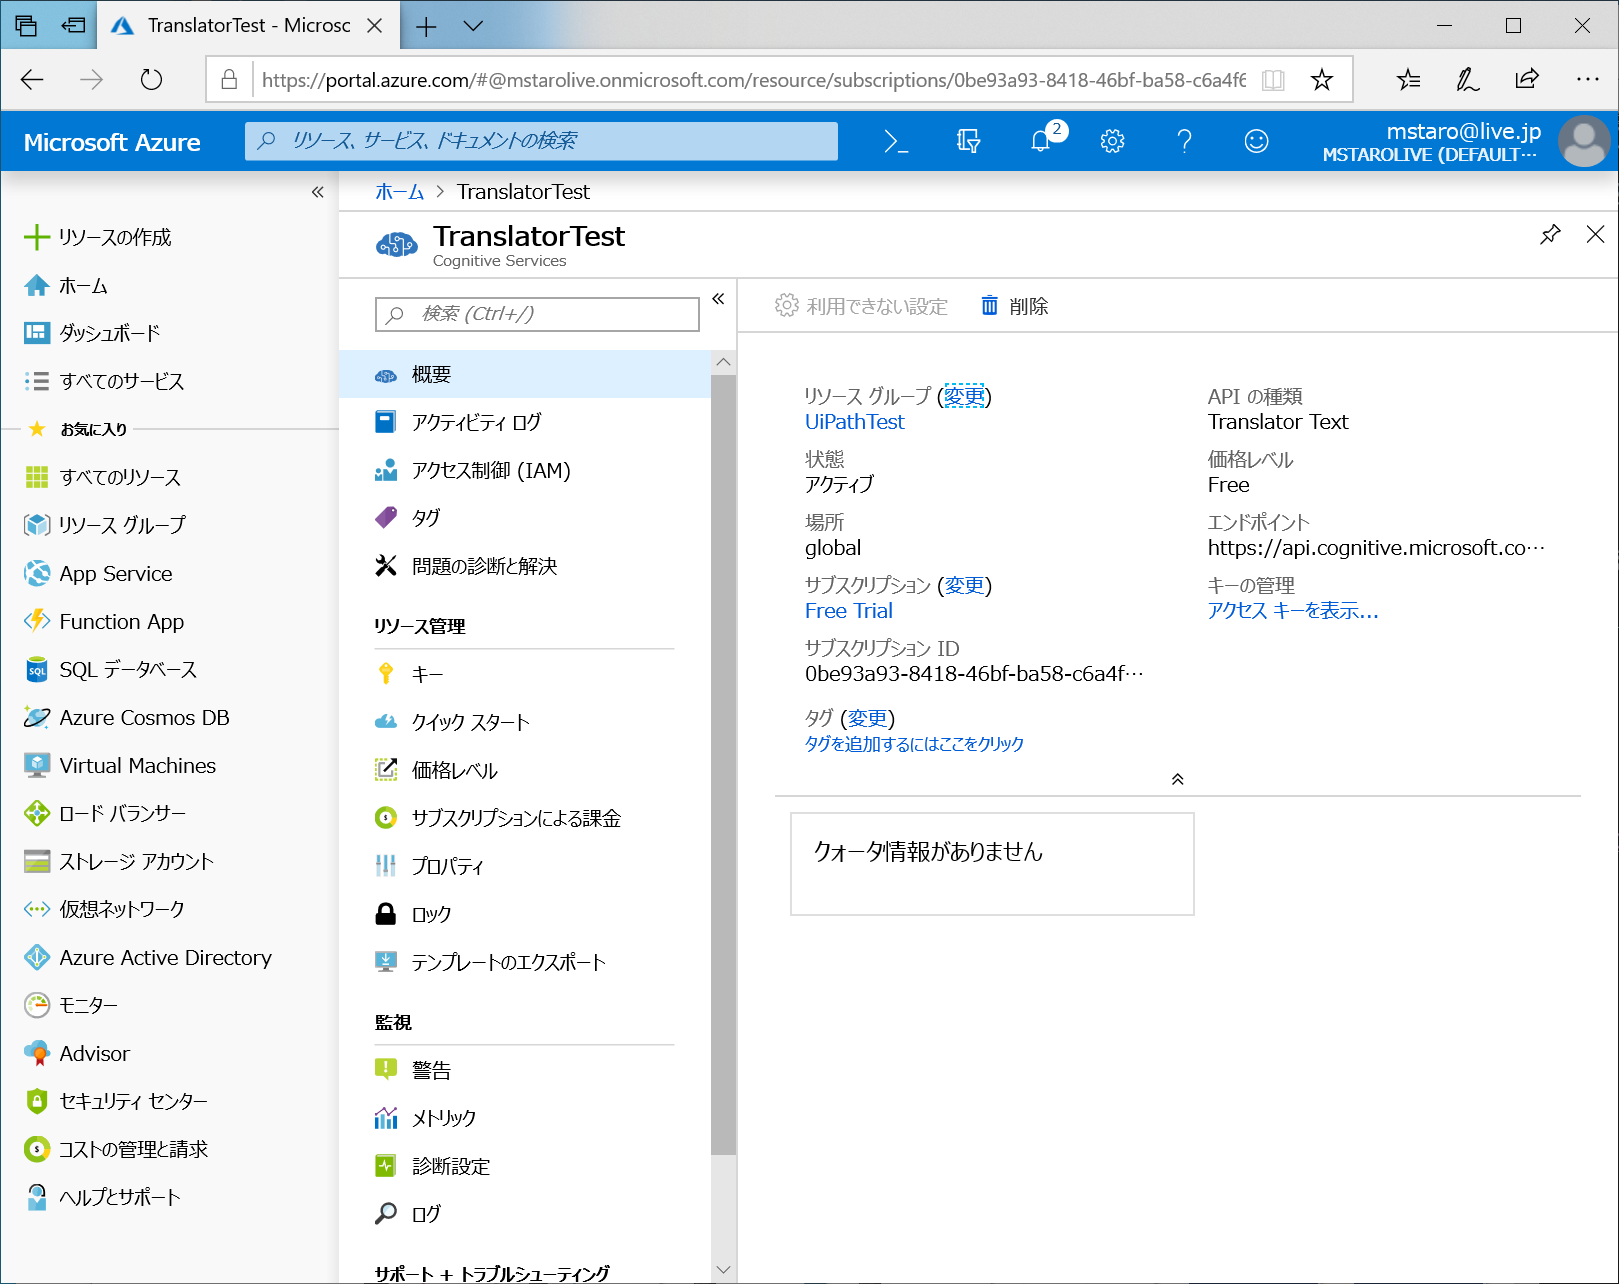Open クイック スタート menu item
Image resolution: width=1619 pixels, height=1284 pixels.
pyautogui.click(x=525, y=722)
